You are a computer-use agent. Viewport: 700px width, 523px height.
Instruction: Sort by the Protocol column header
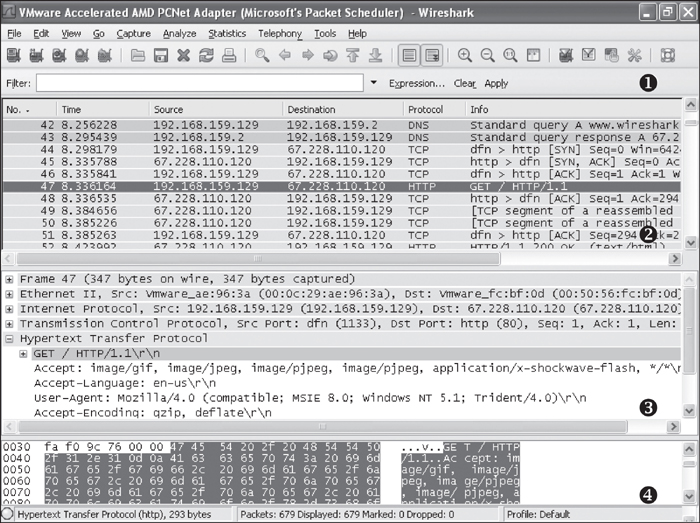(434, 109)
